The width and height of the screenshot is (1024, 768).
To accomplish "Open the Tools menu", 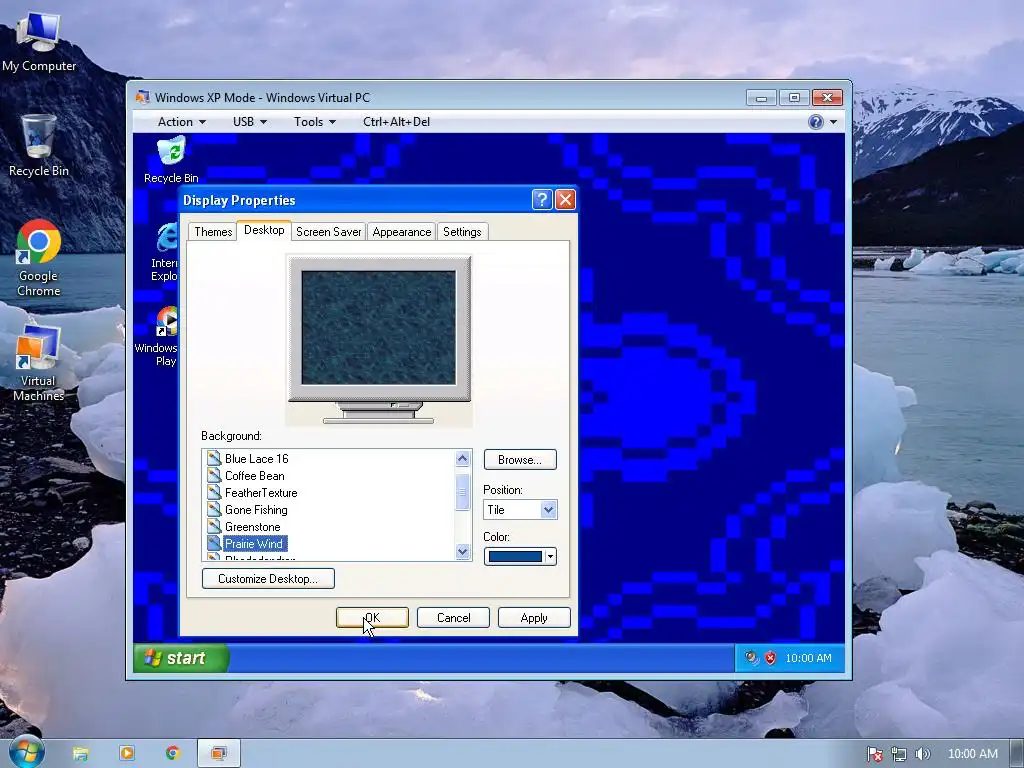I will click(x=315, y=122).
